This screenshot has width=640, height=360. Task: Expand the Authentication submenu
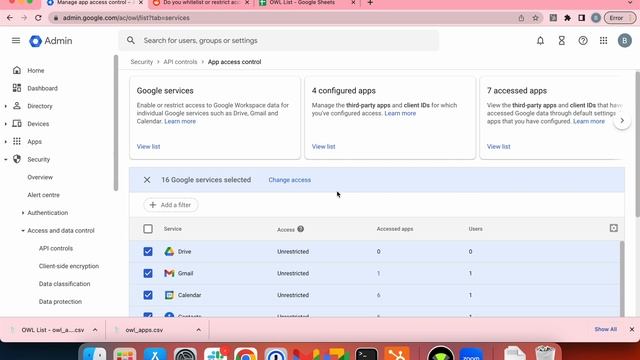point(23,213)
